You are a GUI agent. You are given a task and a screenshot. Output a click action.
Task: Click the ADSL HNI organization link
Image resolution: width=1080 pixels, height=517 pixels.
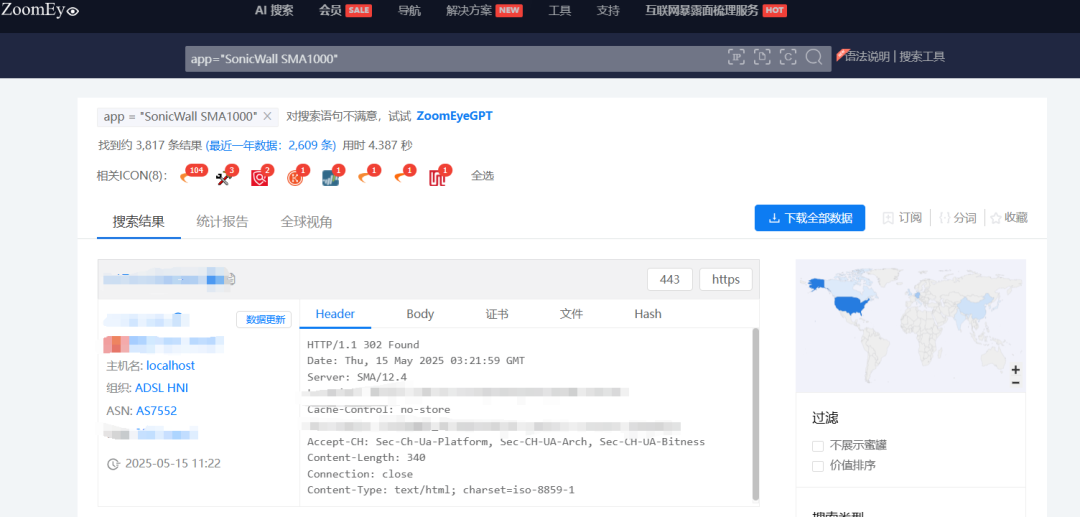click(161, 388)
